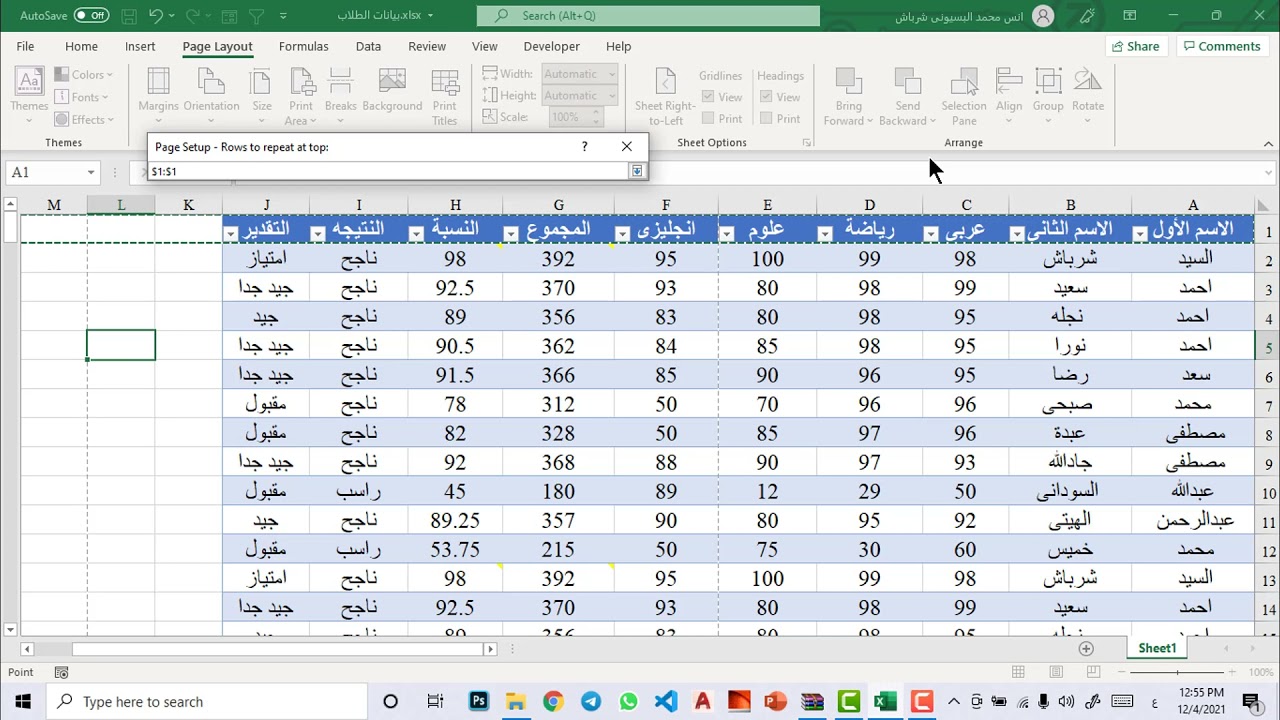Click the Selection Pane icon
Screen dimensions: 1280x720
[x=964, y=96]
